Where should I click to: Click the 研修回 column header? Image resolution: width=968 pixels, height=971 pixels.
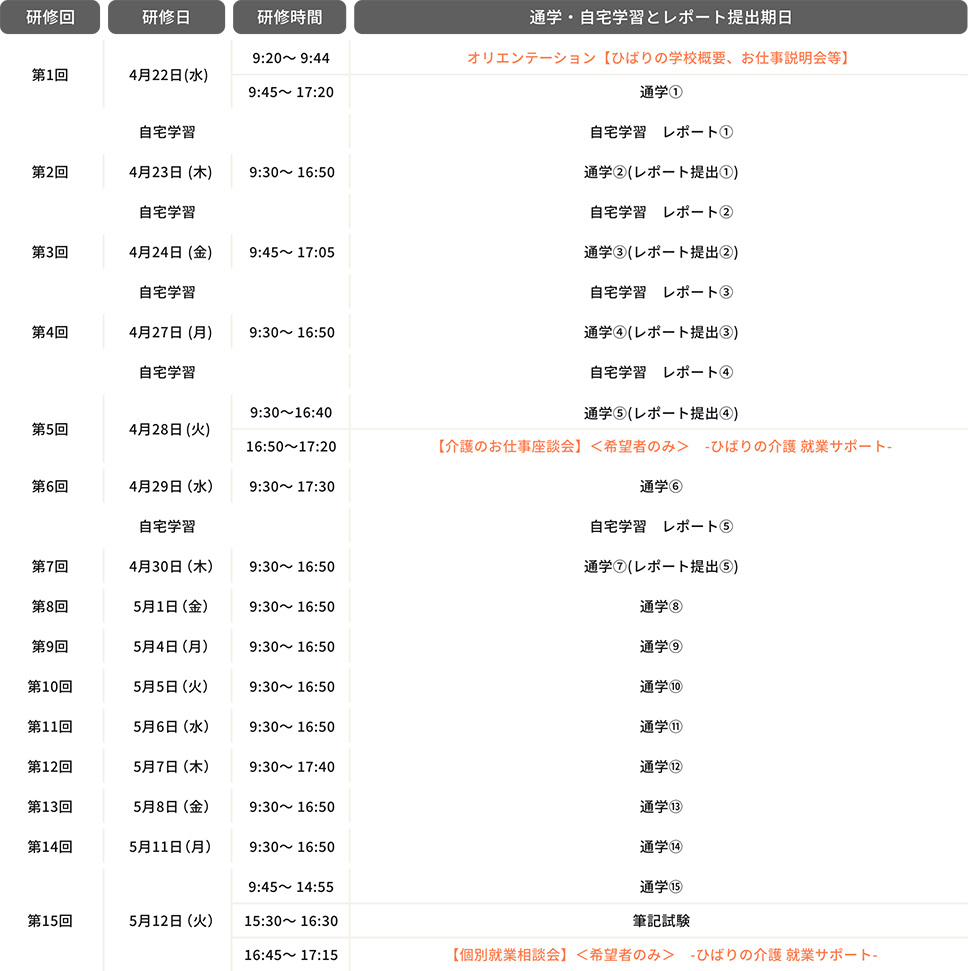(50, 18)
